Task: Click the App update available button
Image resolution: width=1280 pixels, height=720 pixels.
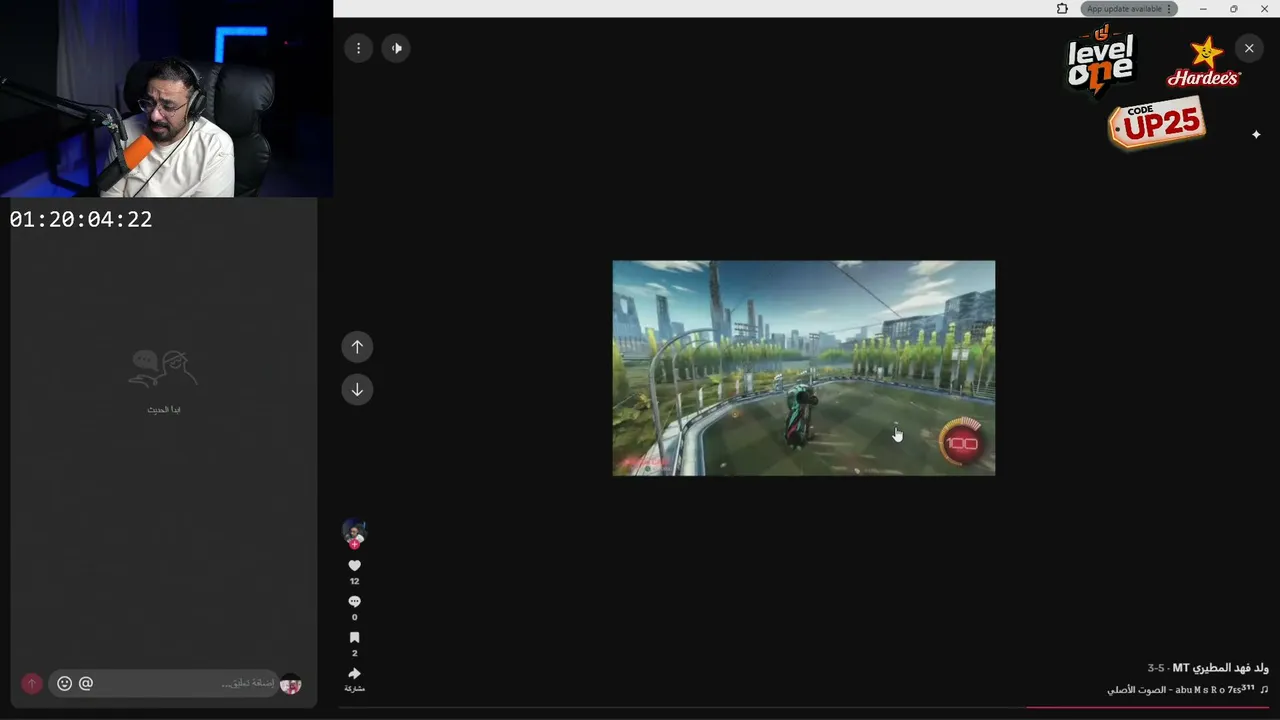Action: 1129,9
